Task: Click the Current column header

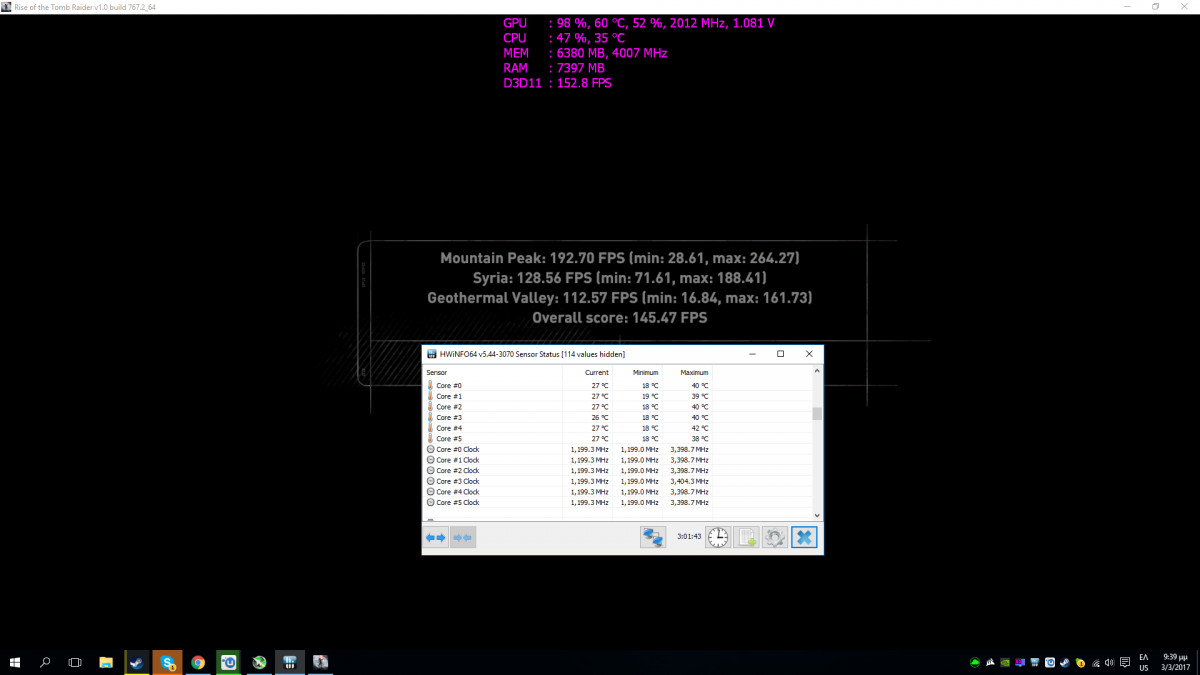Action: pyautogui.click(x=586, y=372)
